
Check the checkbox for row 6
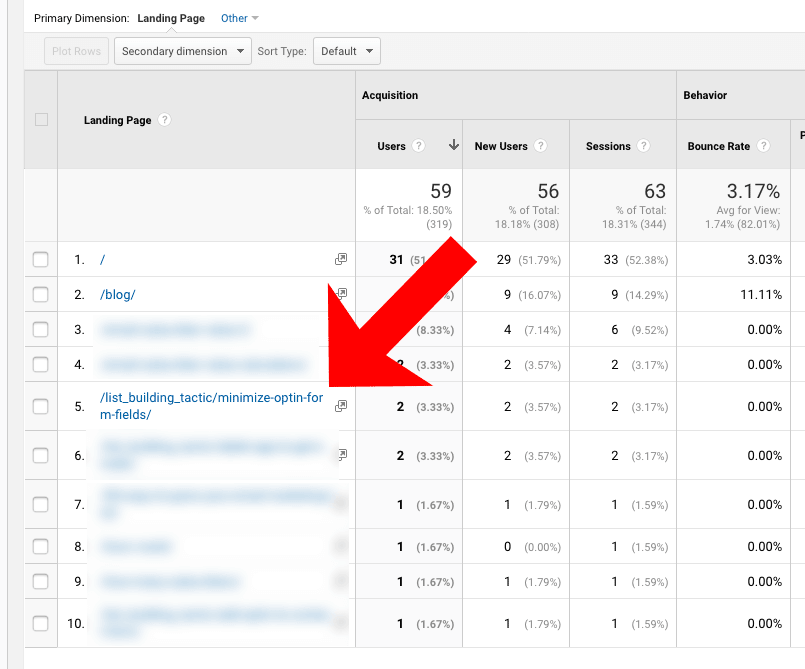click(41, 455)
